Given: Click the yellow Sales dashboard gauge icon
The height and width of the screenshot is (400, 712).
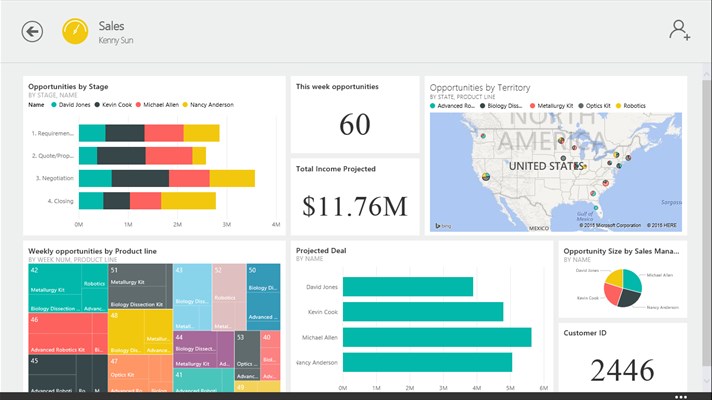Looking at the screenshot, I should coord(75,31).
